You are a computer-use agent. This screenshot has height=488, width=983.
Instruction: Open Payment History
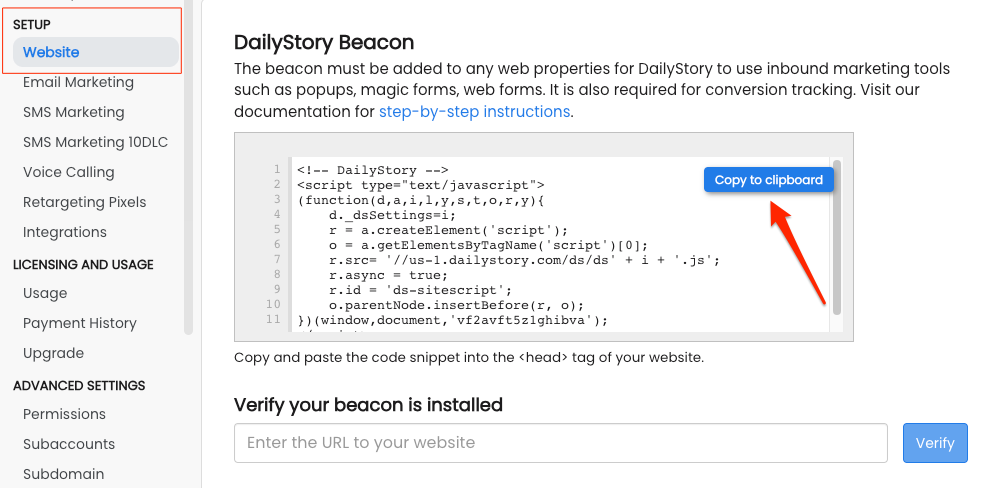(x=80, y=323)
